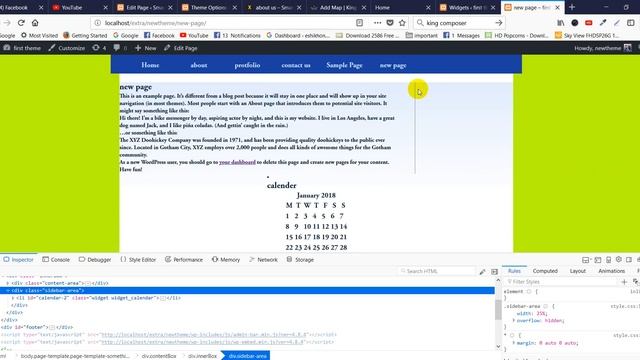The height and width of the screenshot is (360, 640).
Task: Switch to the Style Editor tab
Action: (x=138, y=260)
